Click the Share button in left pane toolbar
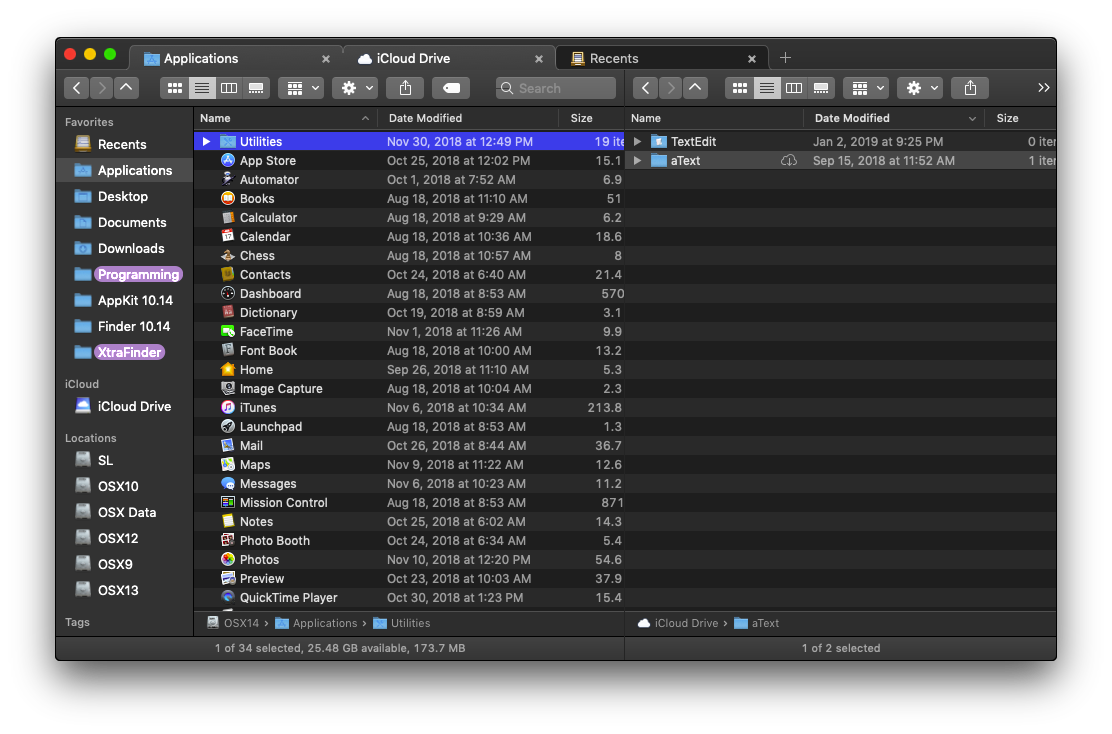 pos(405,88)
